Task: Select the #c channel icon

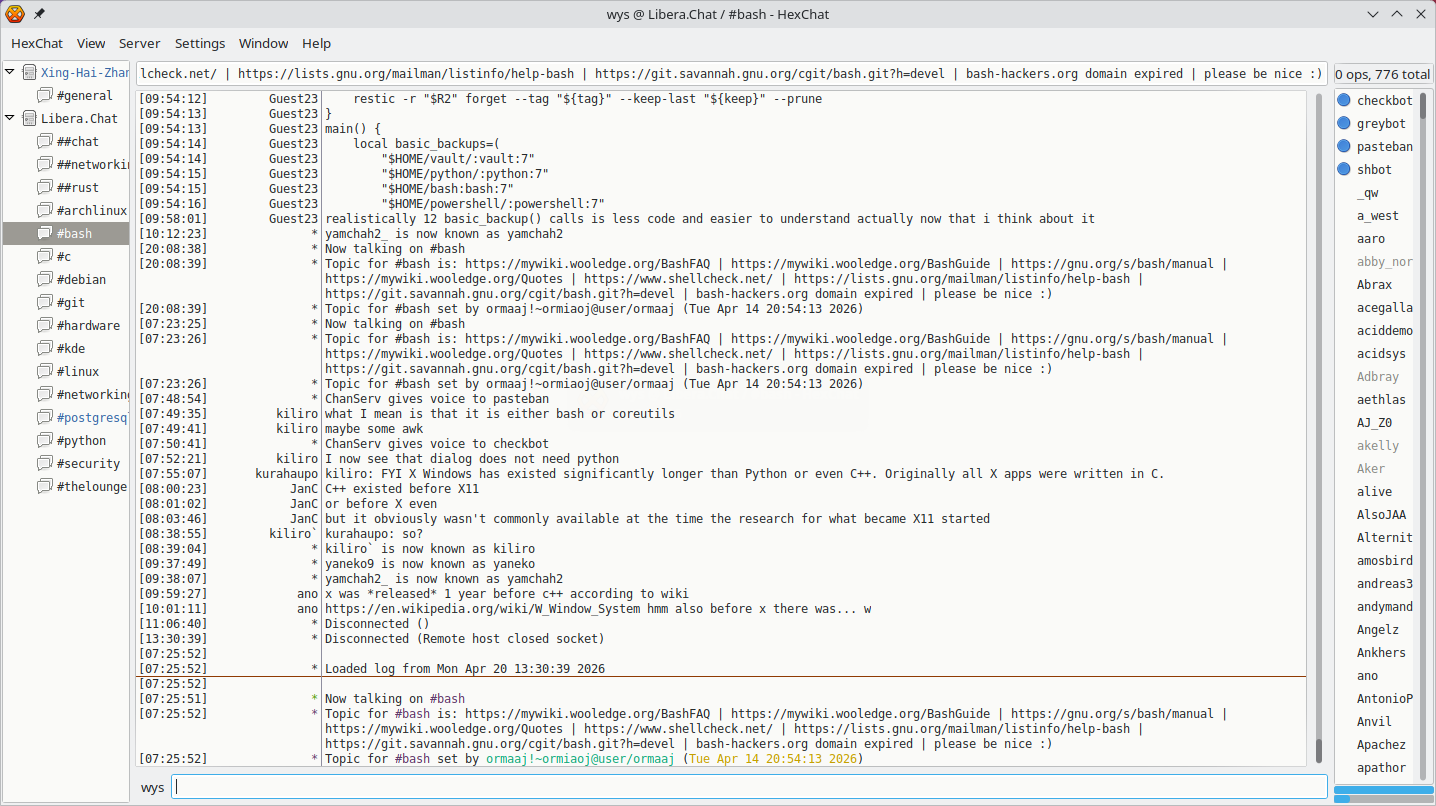Action: (x=45, y=256)
